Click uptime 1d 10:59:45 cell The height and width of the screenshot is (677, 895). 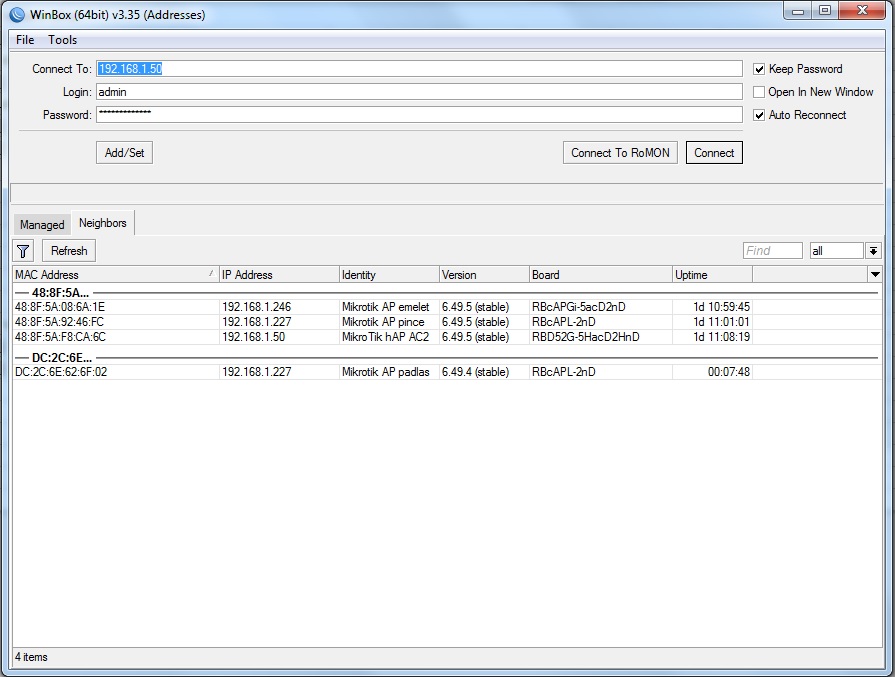click(x=721, y=307)
